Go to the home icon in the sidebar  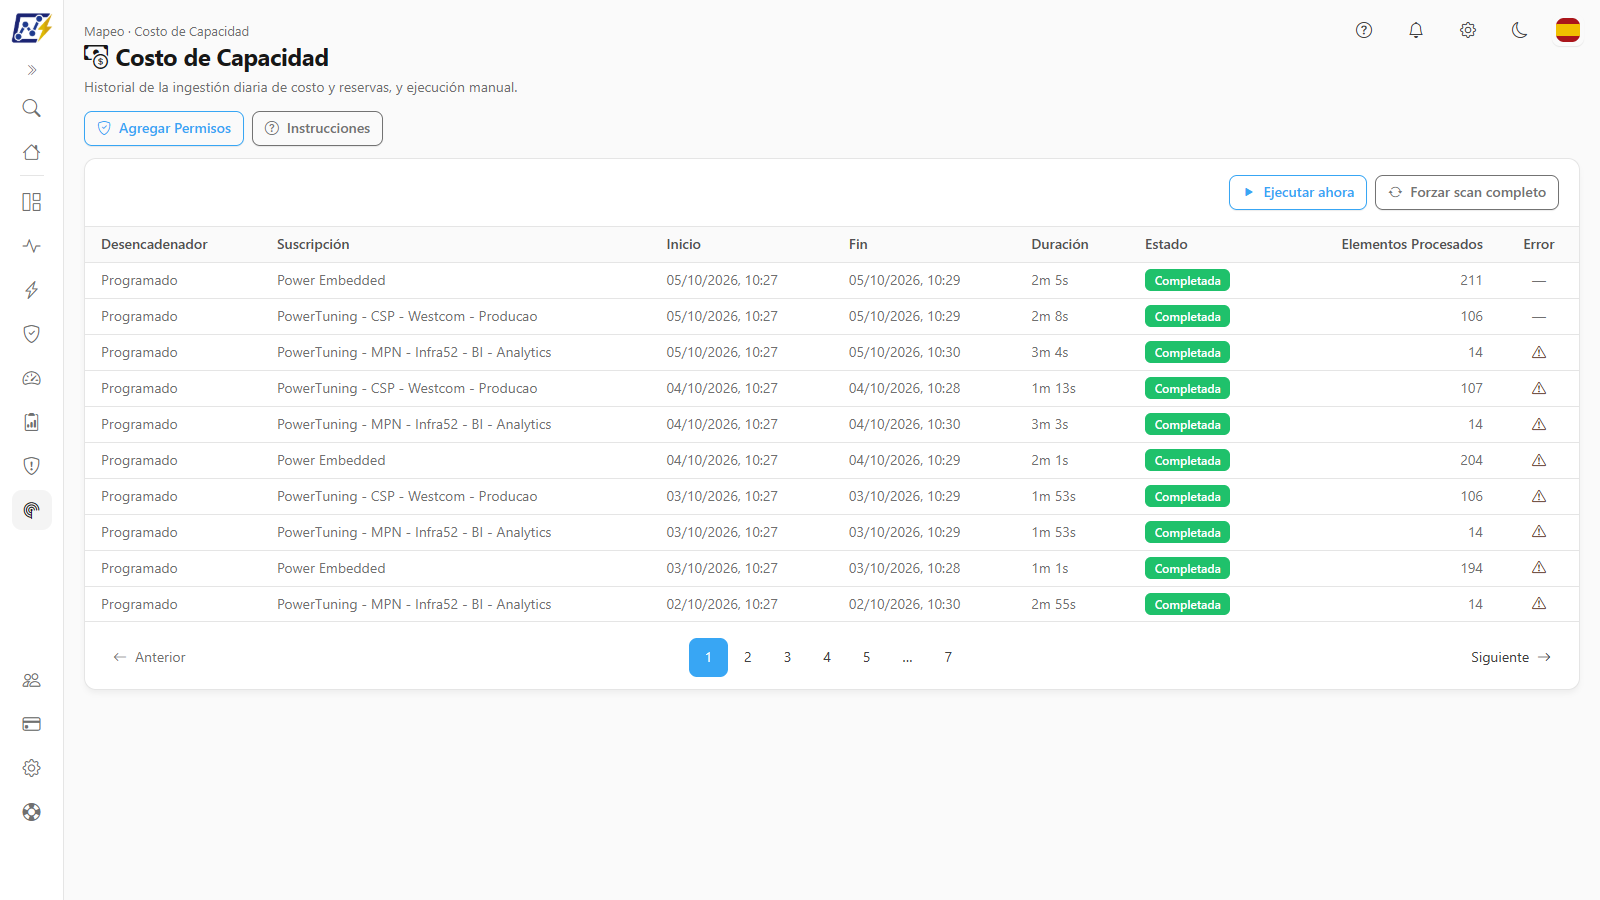click(x=32, y=152)
